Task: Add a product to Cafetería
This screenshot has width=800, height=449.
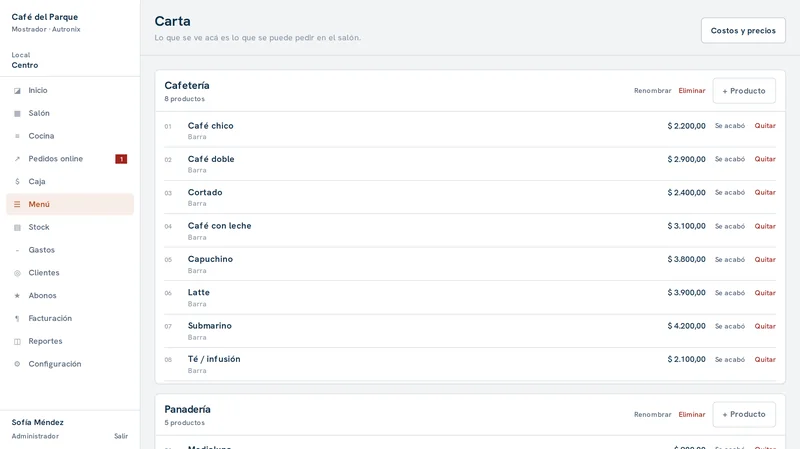Action: tap(744, 91)
